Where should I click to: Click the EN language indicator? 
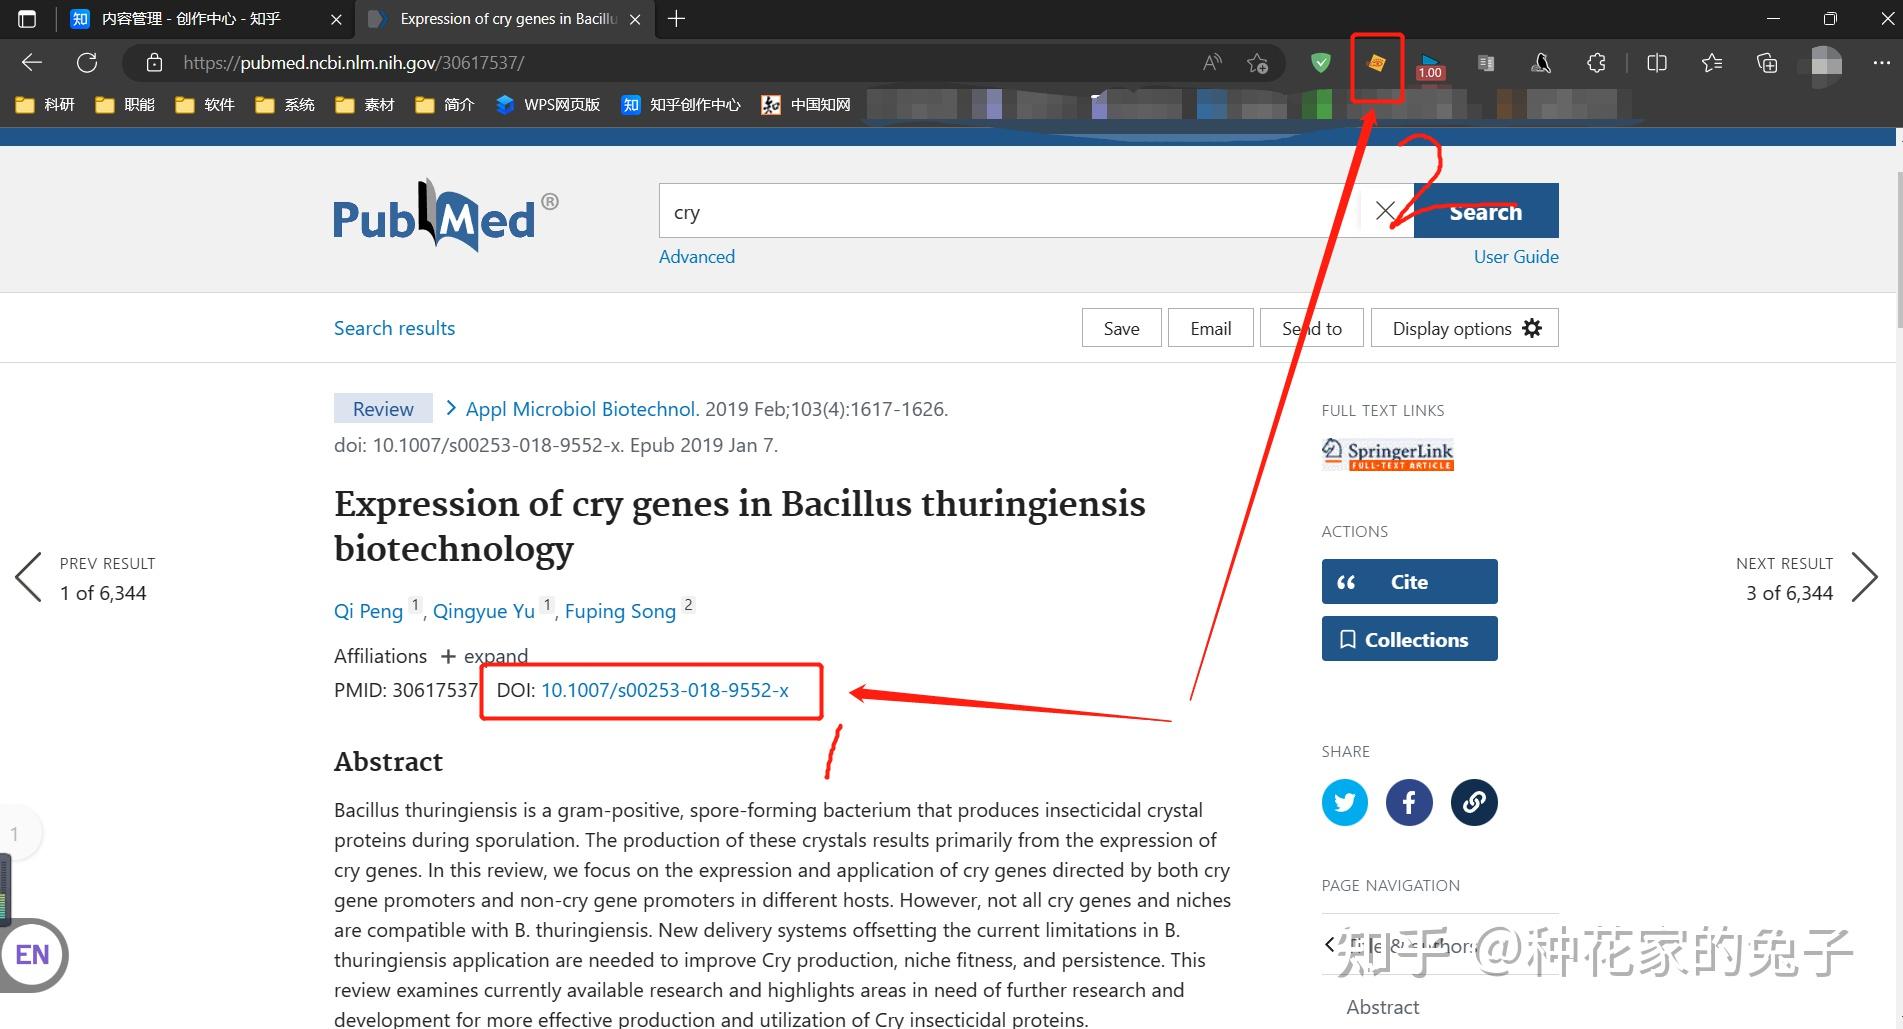click(31, 955)
